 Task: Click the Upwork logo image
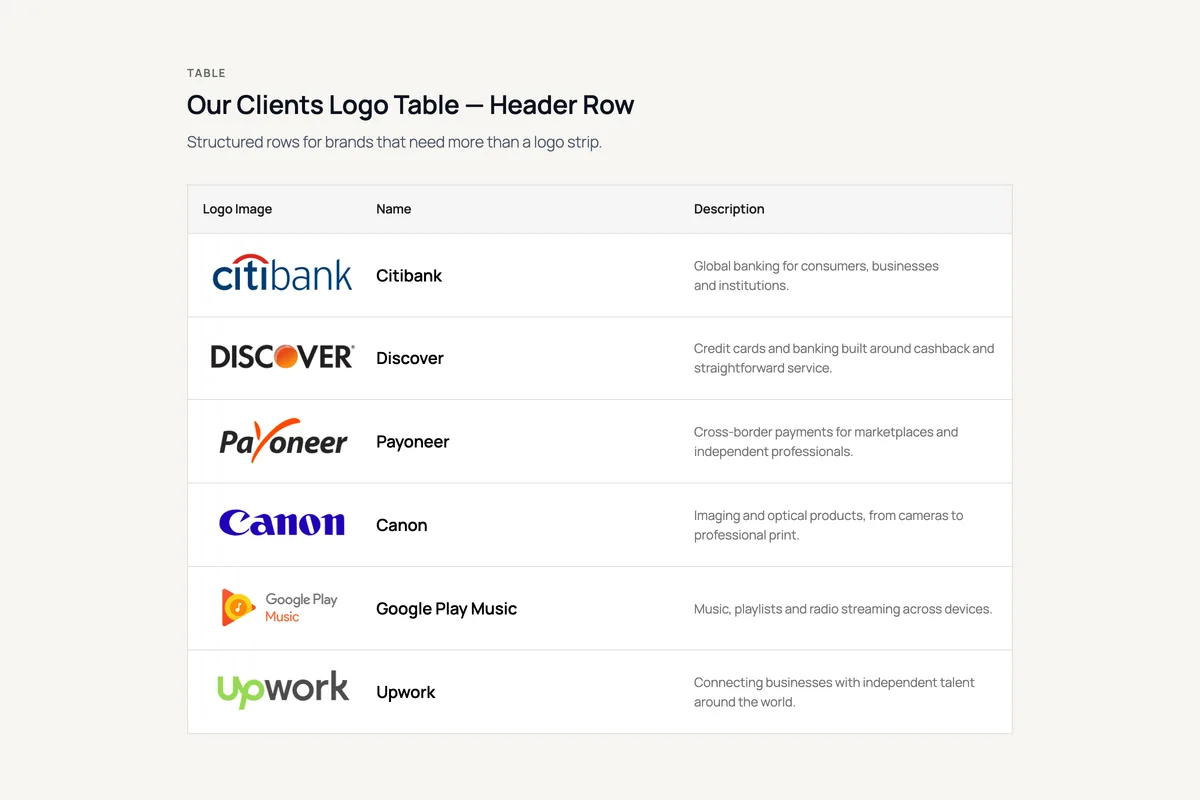point(282,690)
